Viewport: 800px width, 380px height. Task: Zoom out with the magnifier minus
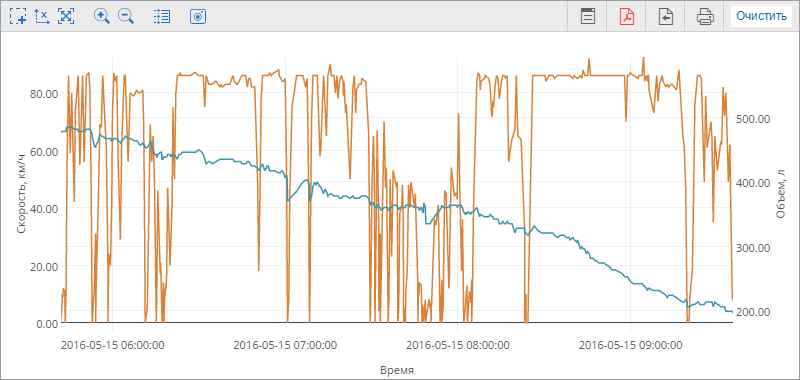pyautogui.click(x=126, y=16)
